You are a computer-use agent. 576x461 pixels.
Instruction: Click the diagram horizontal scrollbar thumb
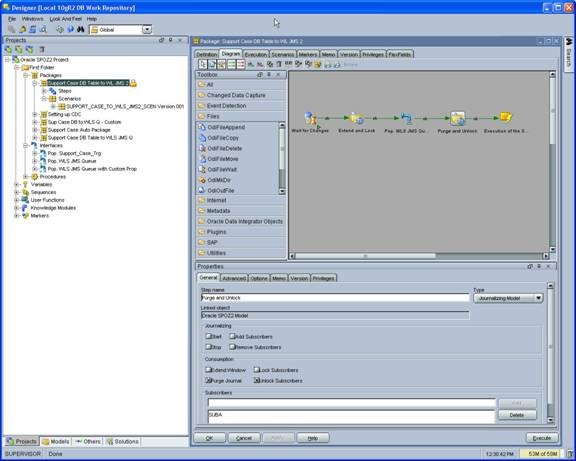365,256
